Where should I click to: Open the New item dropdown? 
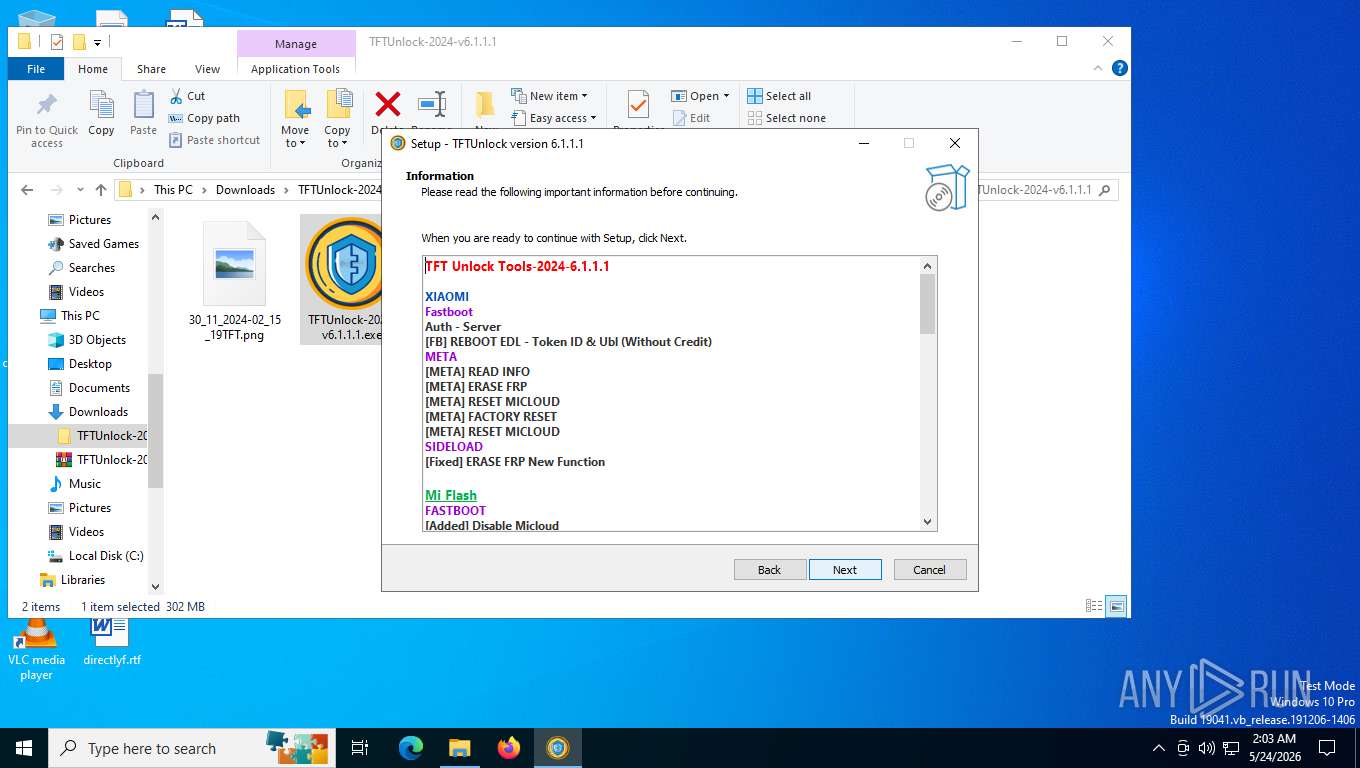point(549,96)
